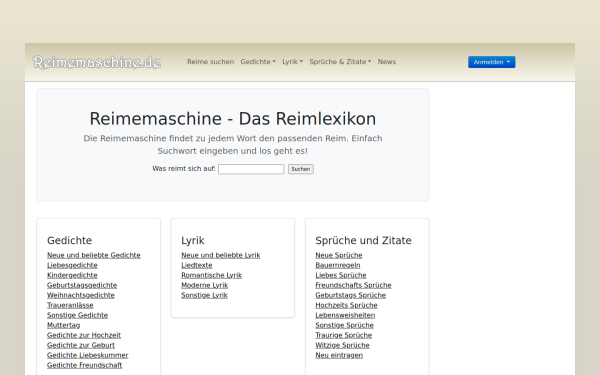
Task: Open the Sonstige Lyrik link
Action: coord(204,295)
